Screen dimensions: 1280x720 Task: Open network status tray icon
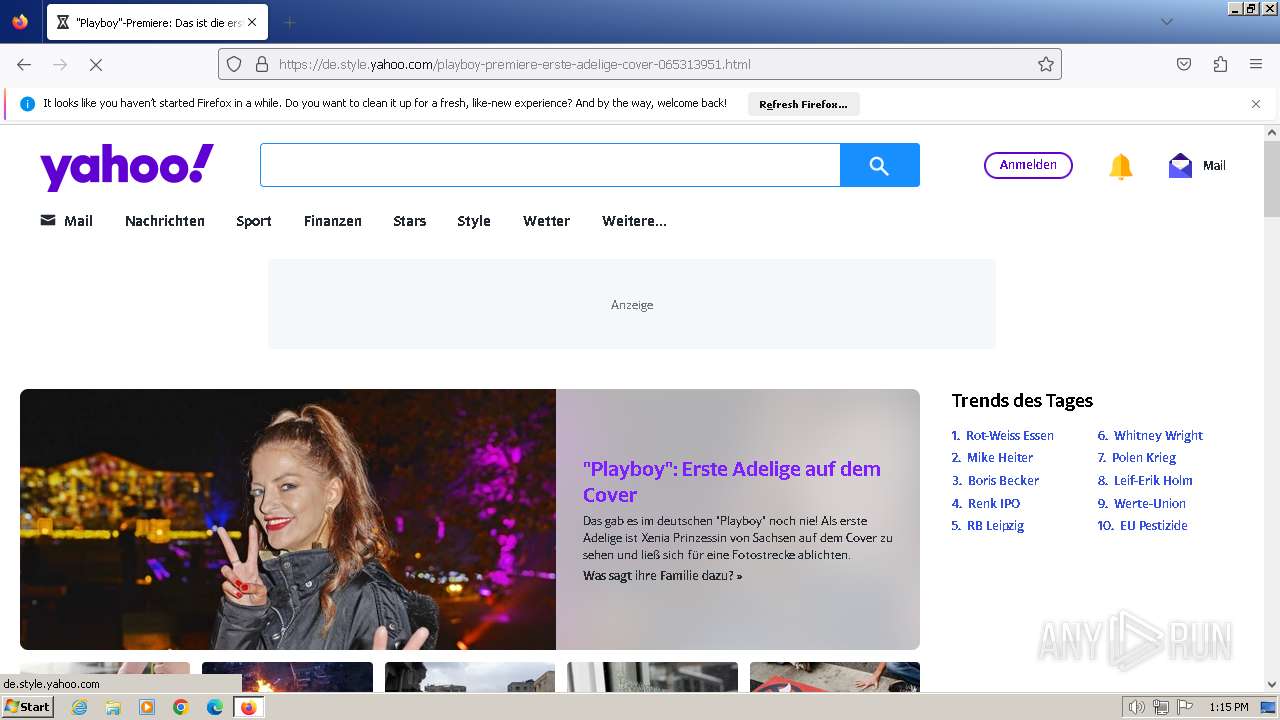pos(1161,707)
